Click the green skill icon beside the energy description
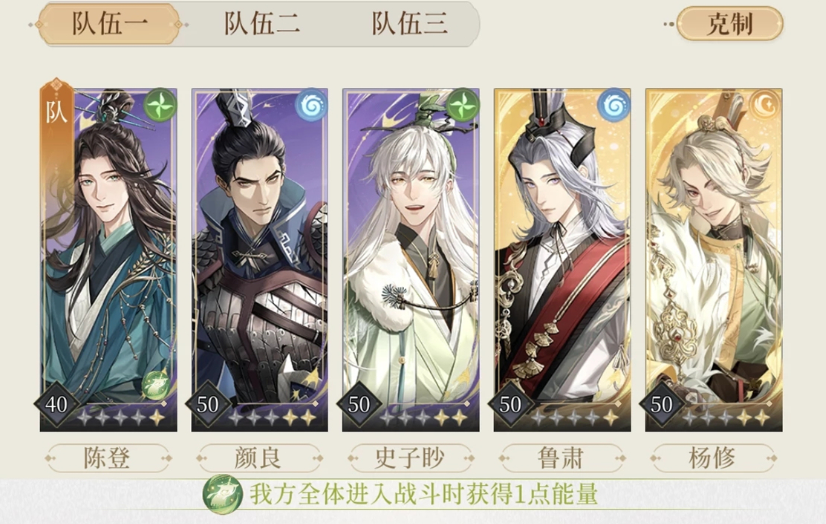Image resolution: width=826 pixels, height=524 pixels. [223, 495]
